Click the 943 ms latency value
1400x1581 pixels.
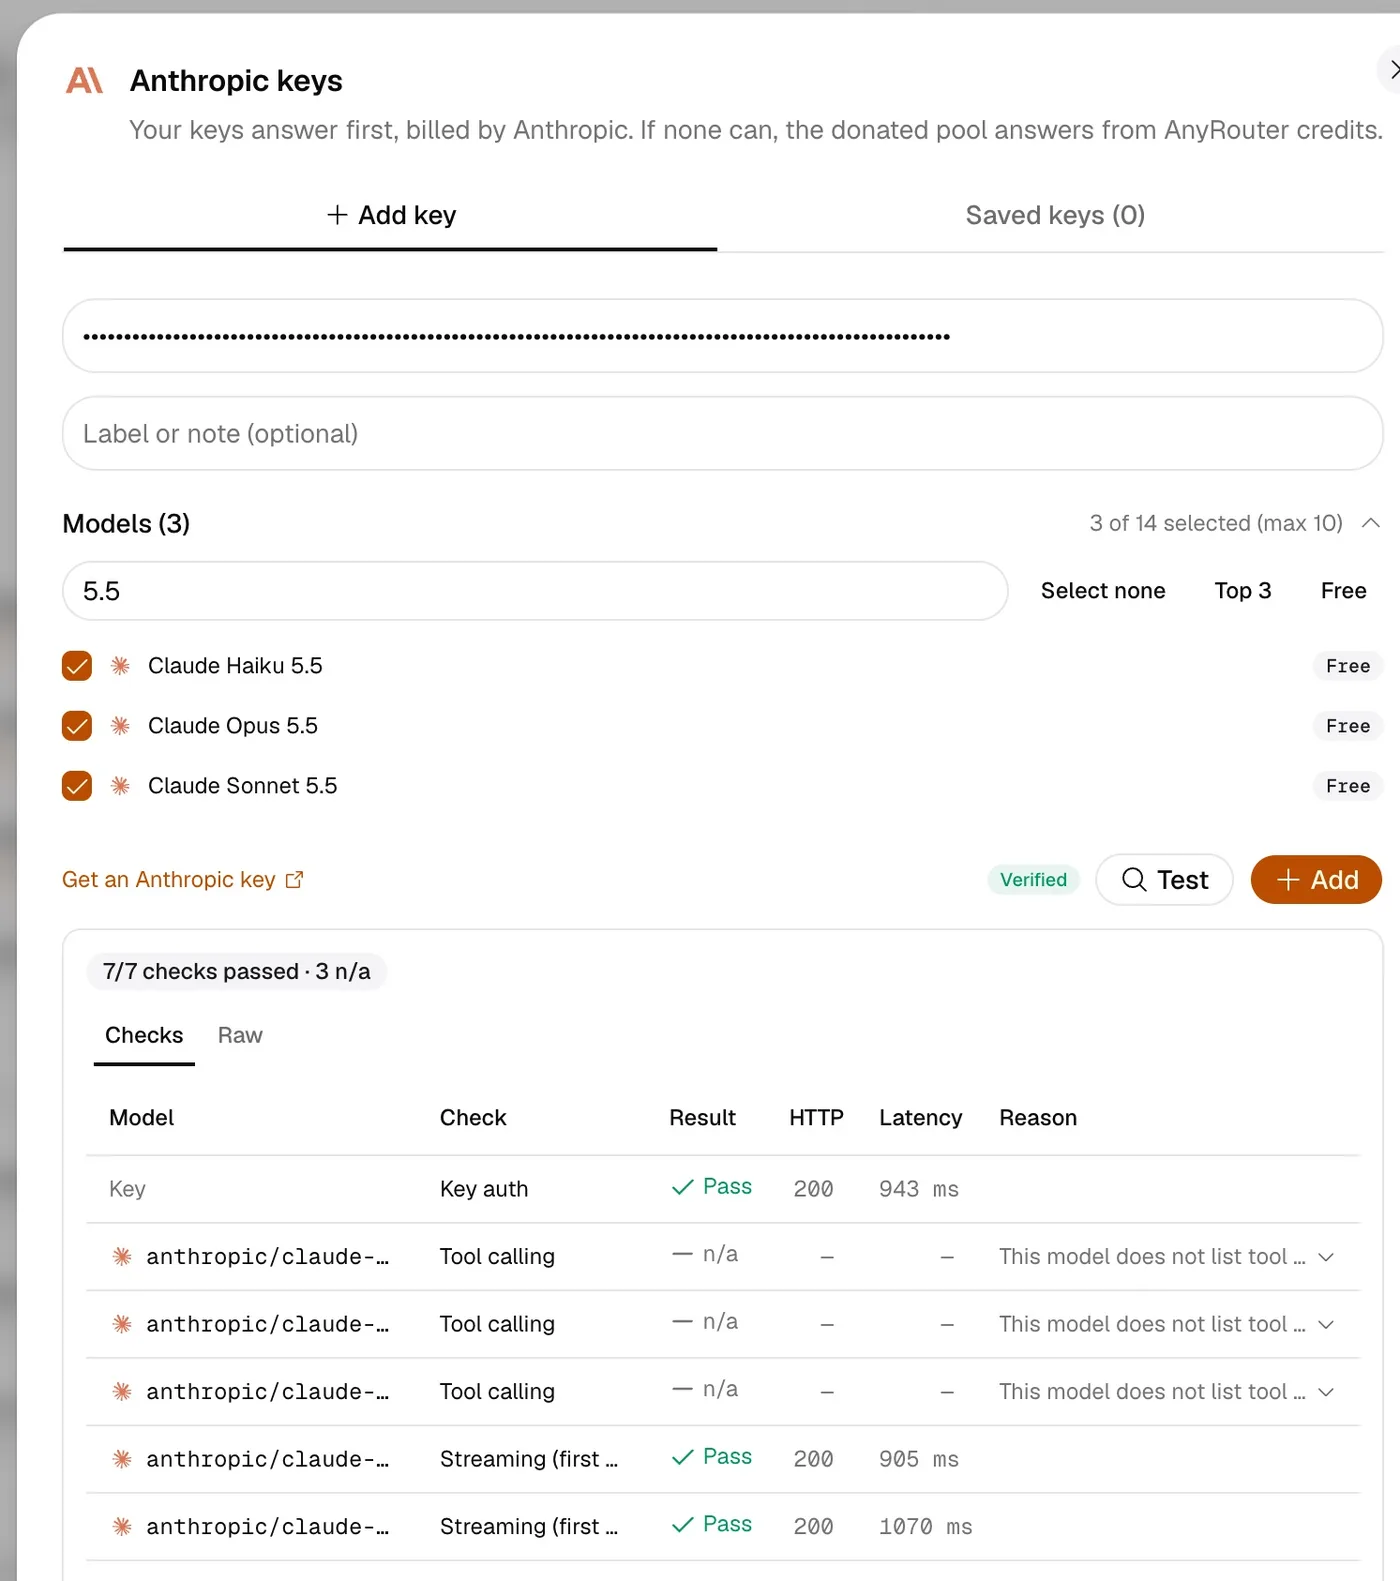click(x=919, y=1189)
